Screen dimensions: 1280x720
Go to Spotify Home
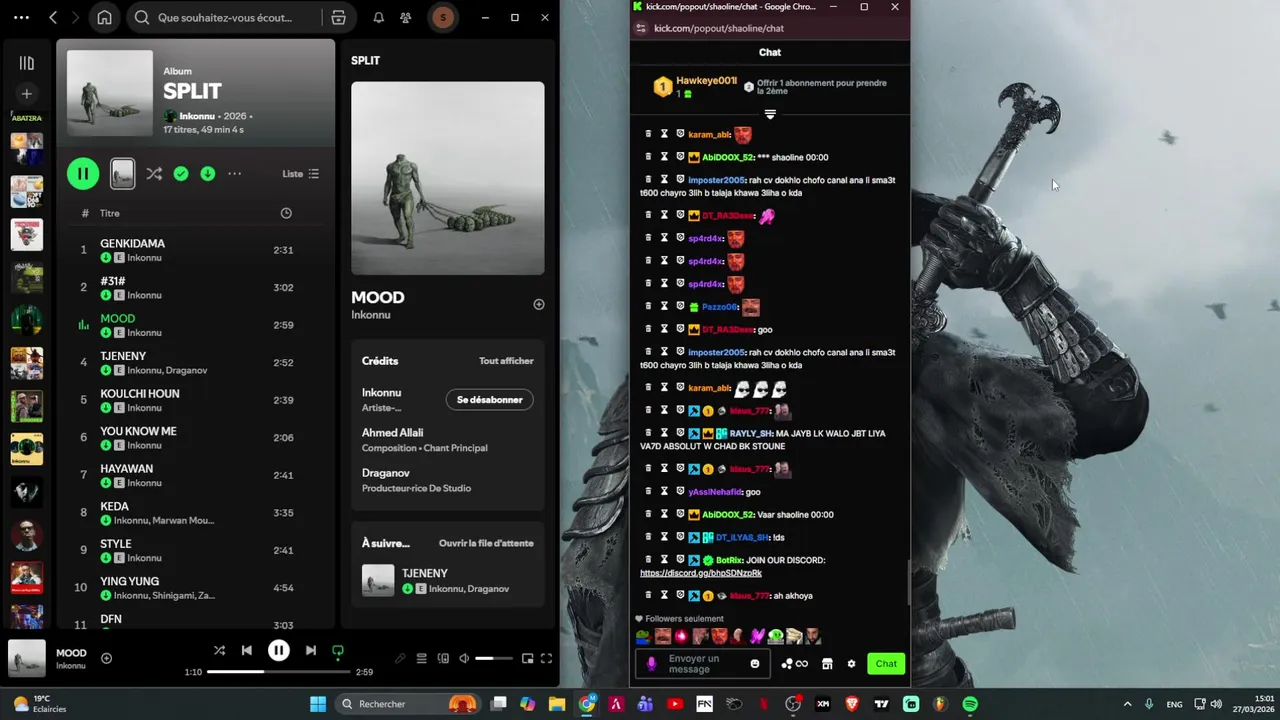tap(104, 17)
